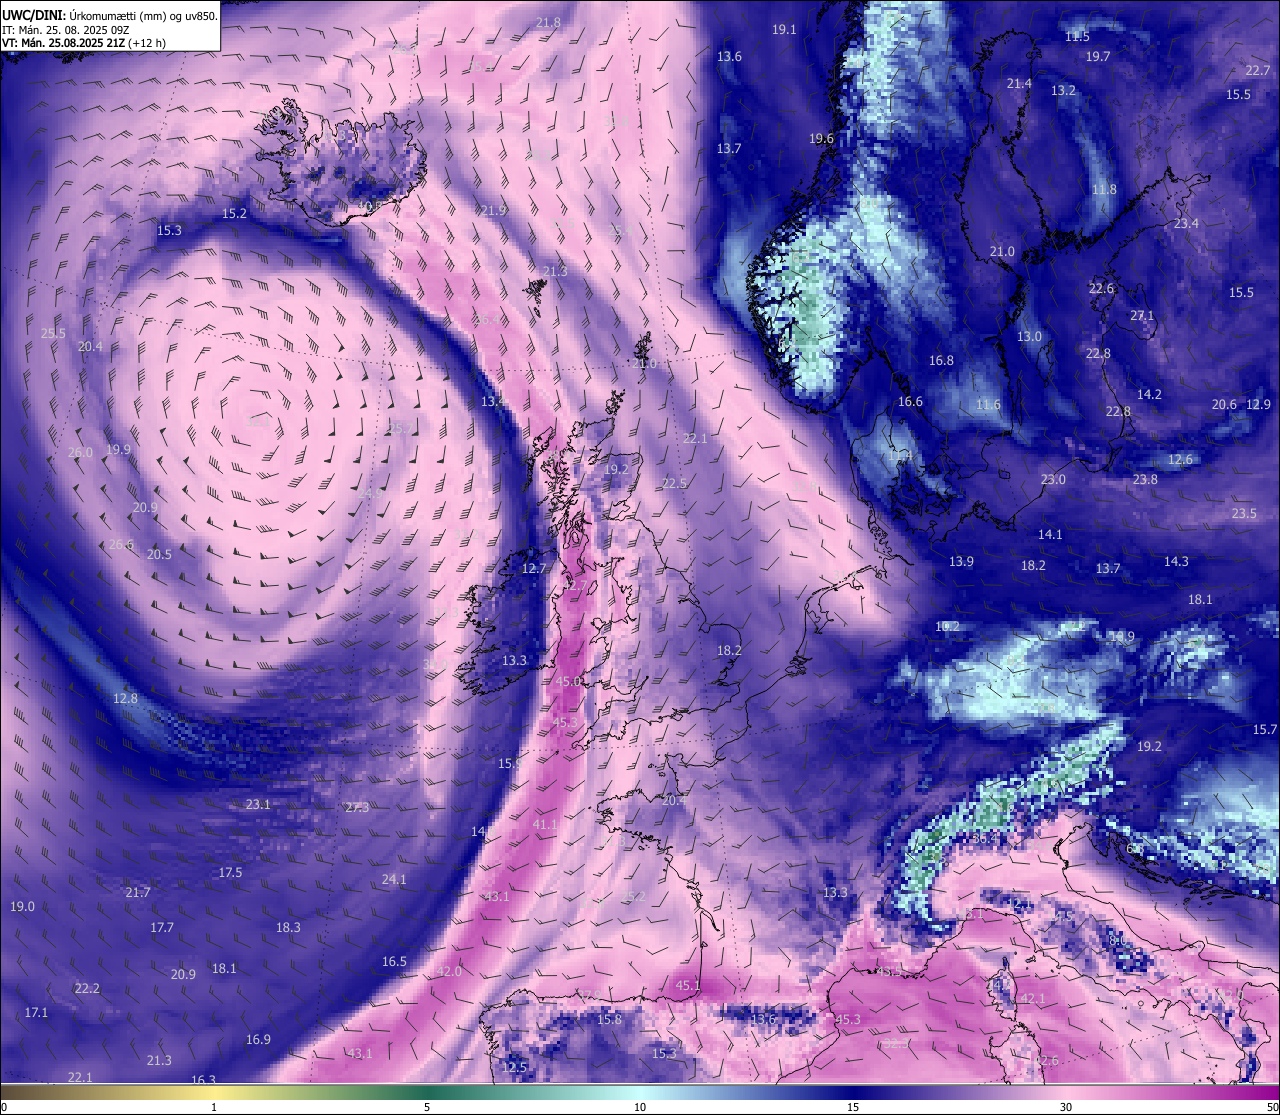Click the map value 21.4

[1019, 84]
